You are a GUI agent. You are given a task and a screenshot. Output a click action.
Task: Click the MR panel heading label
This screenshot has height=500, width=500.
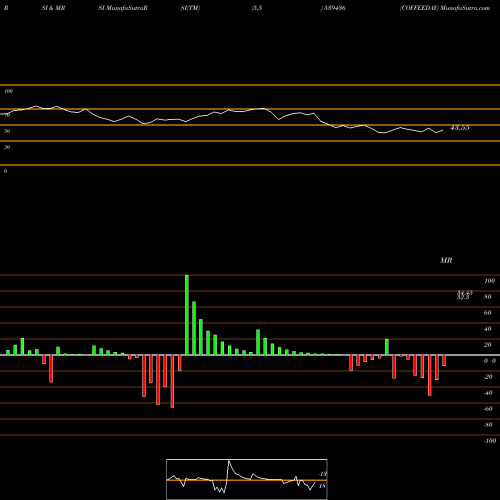click(446, 260)
